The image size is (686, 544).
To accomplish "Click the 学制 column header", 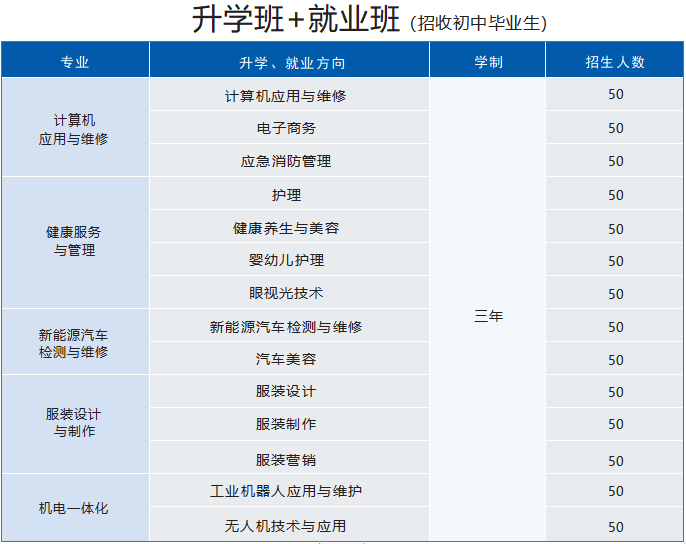I will point(488,62).
